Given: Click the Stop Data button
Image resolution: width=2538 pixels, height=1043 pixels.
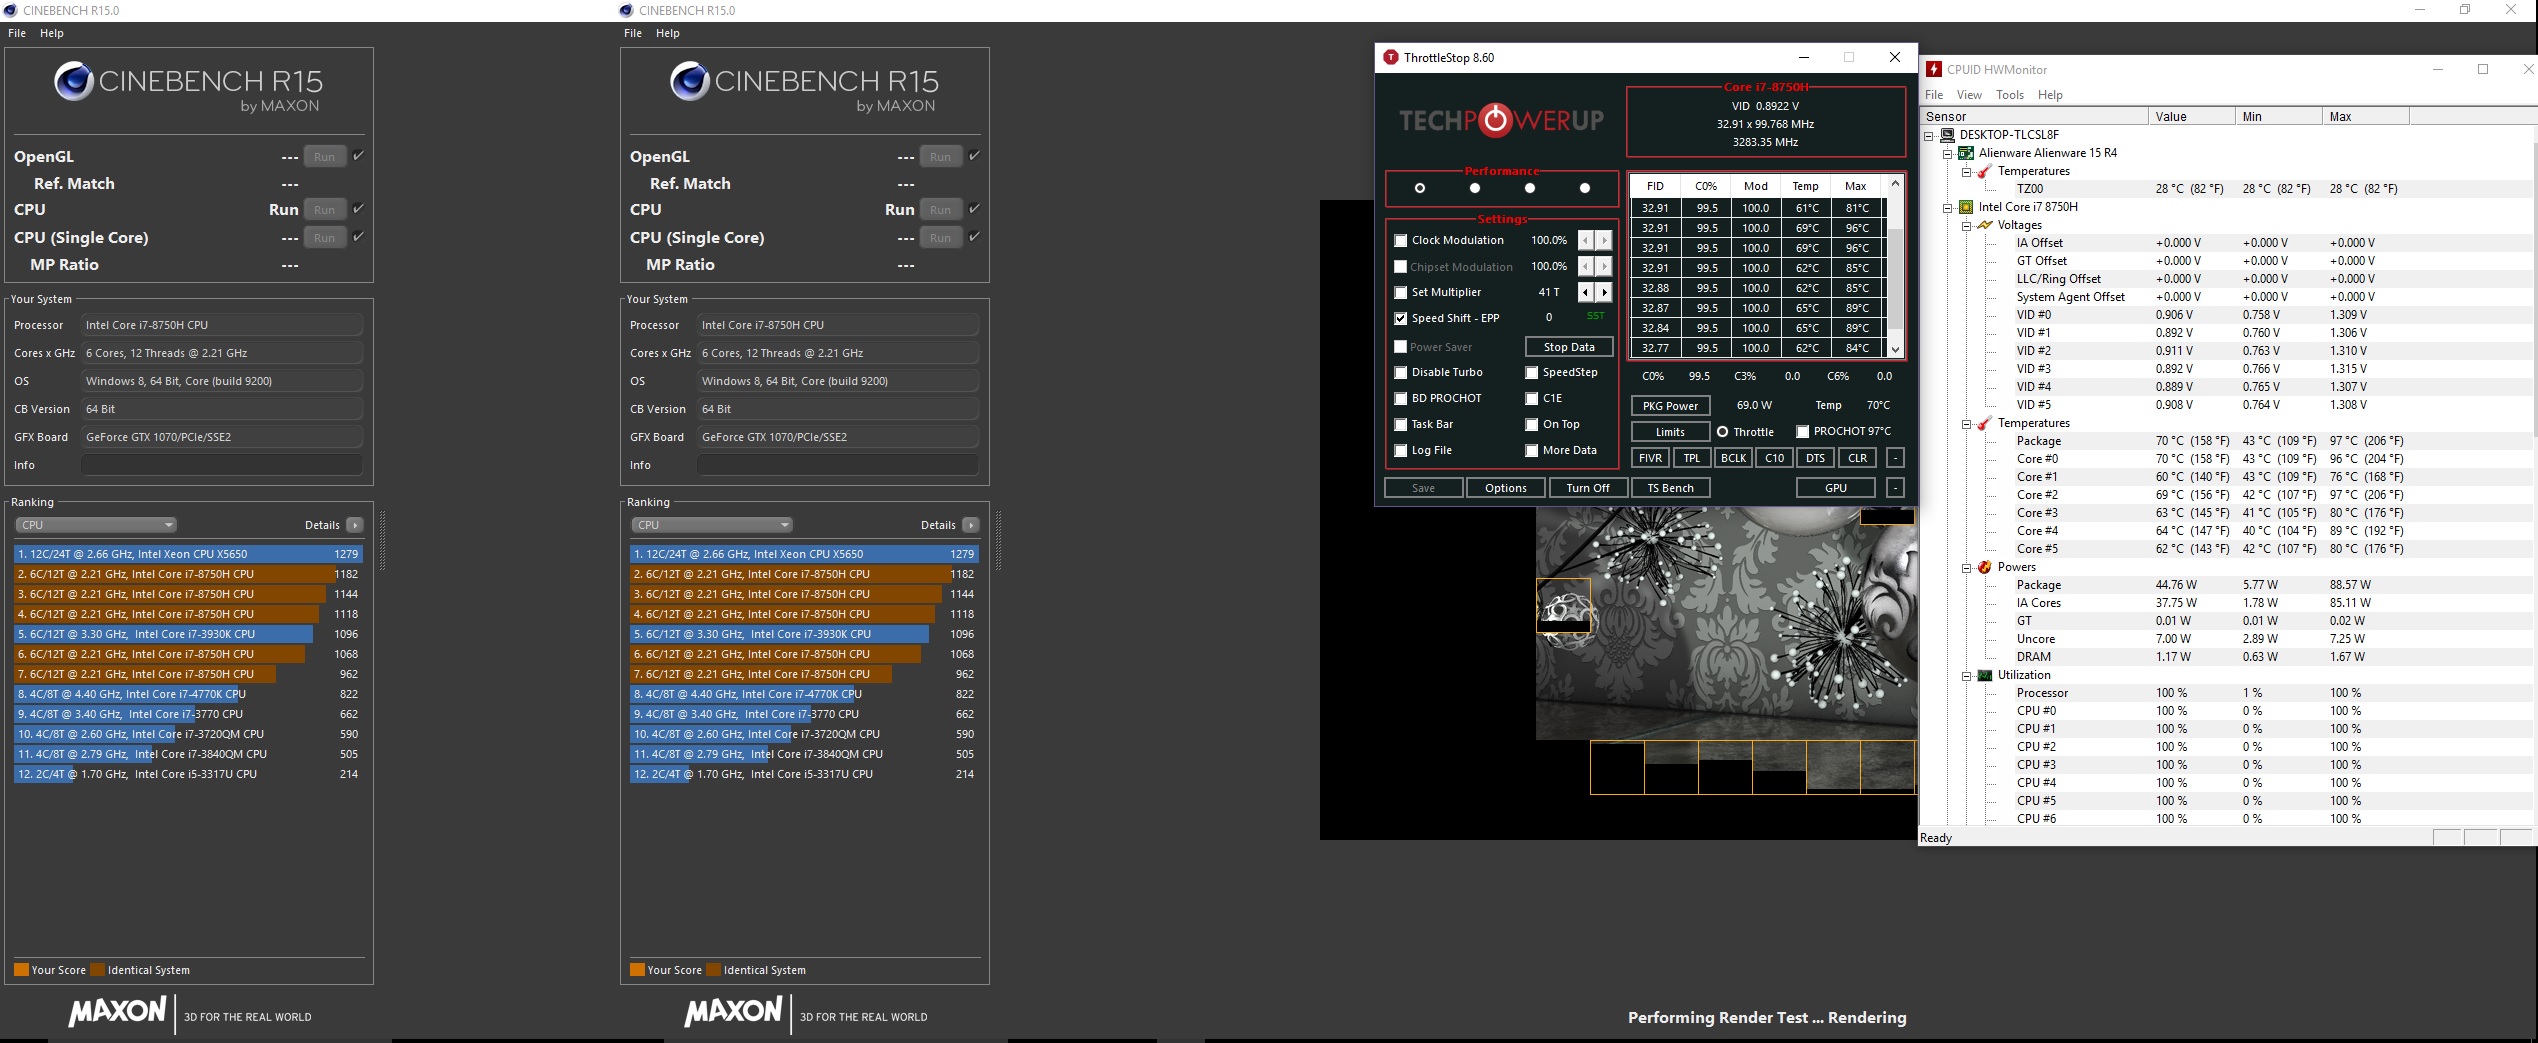Looking at the screenshot, I should [1569, 347].
